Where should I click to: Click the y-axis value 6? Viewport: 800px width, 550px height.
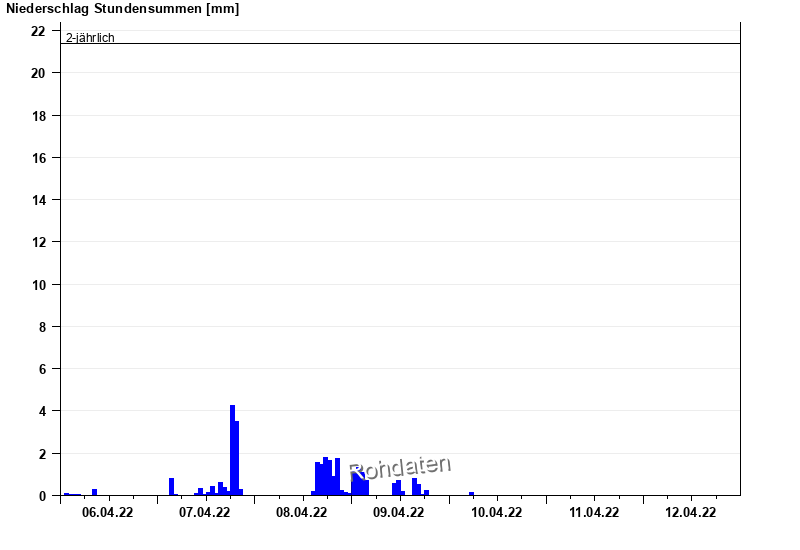tap(41, 369)
